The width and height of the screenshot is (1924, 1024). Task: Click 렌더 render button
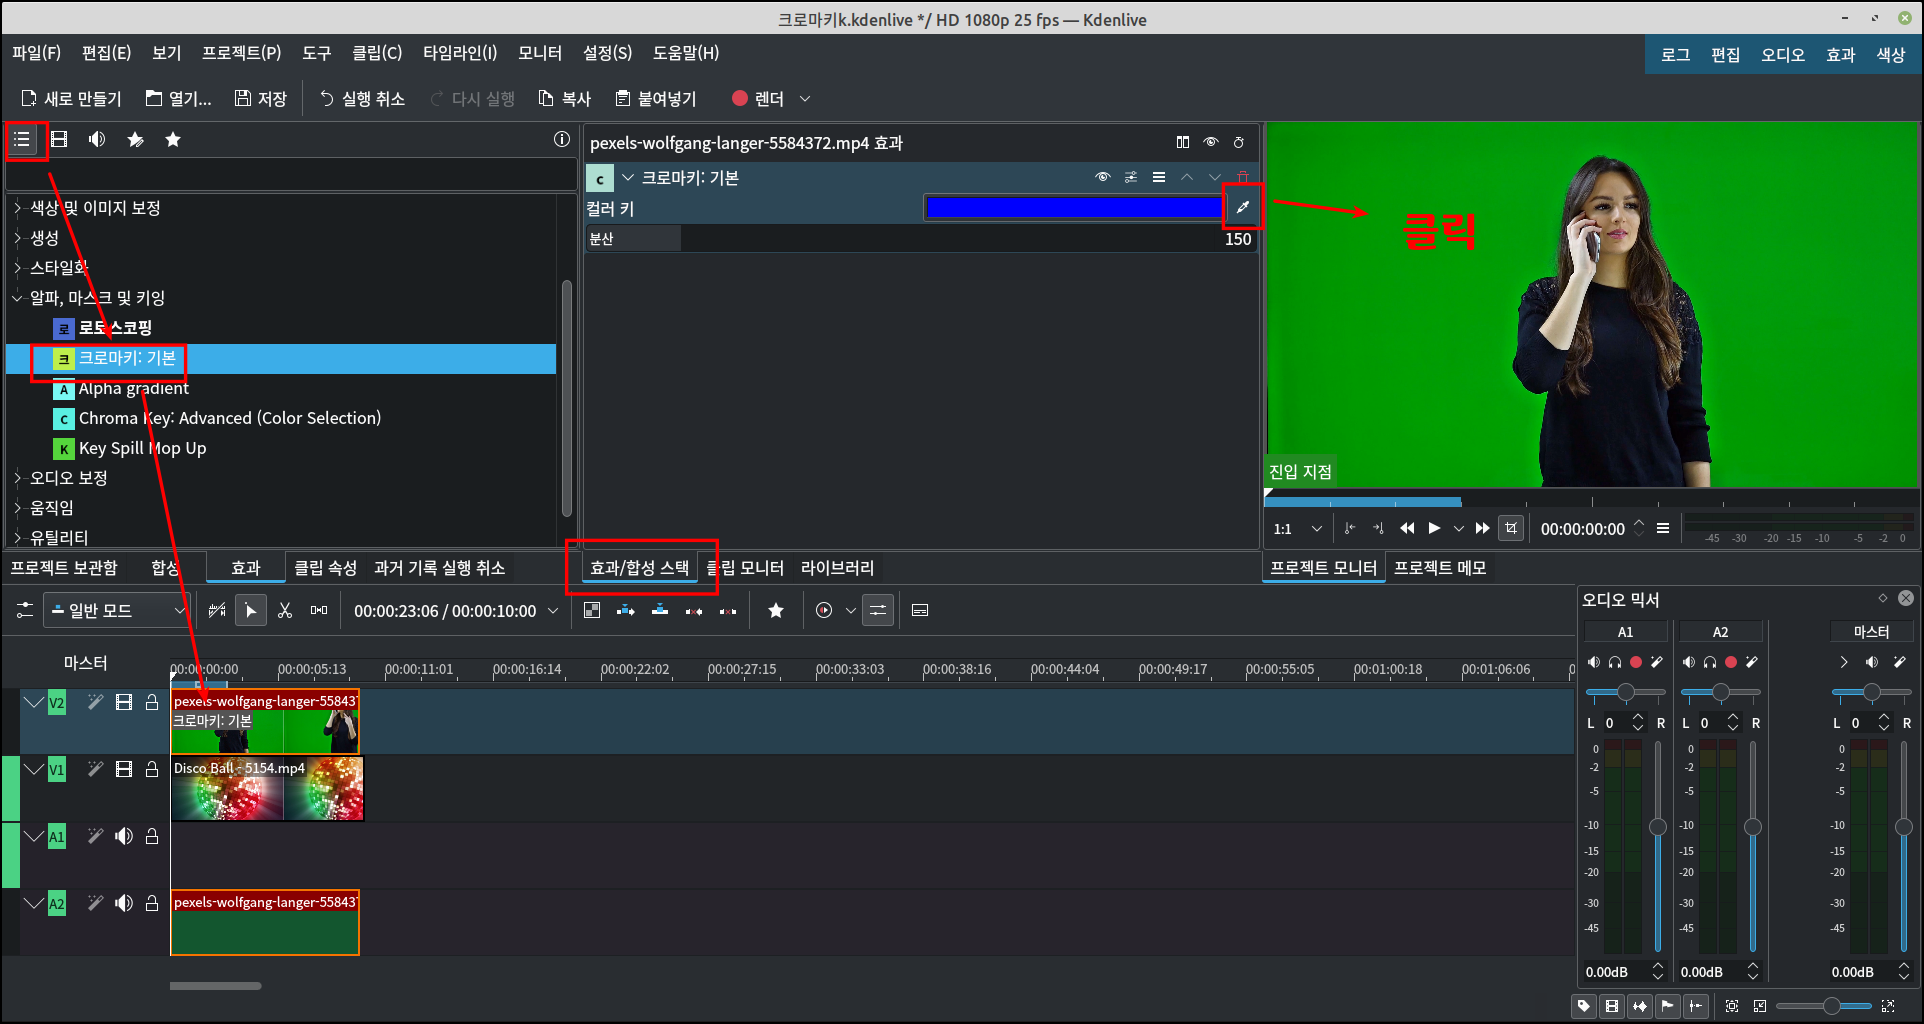(x=758, y=98)
